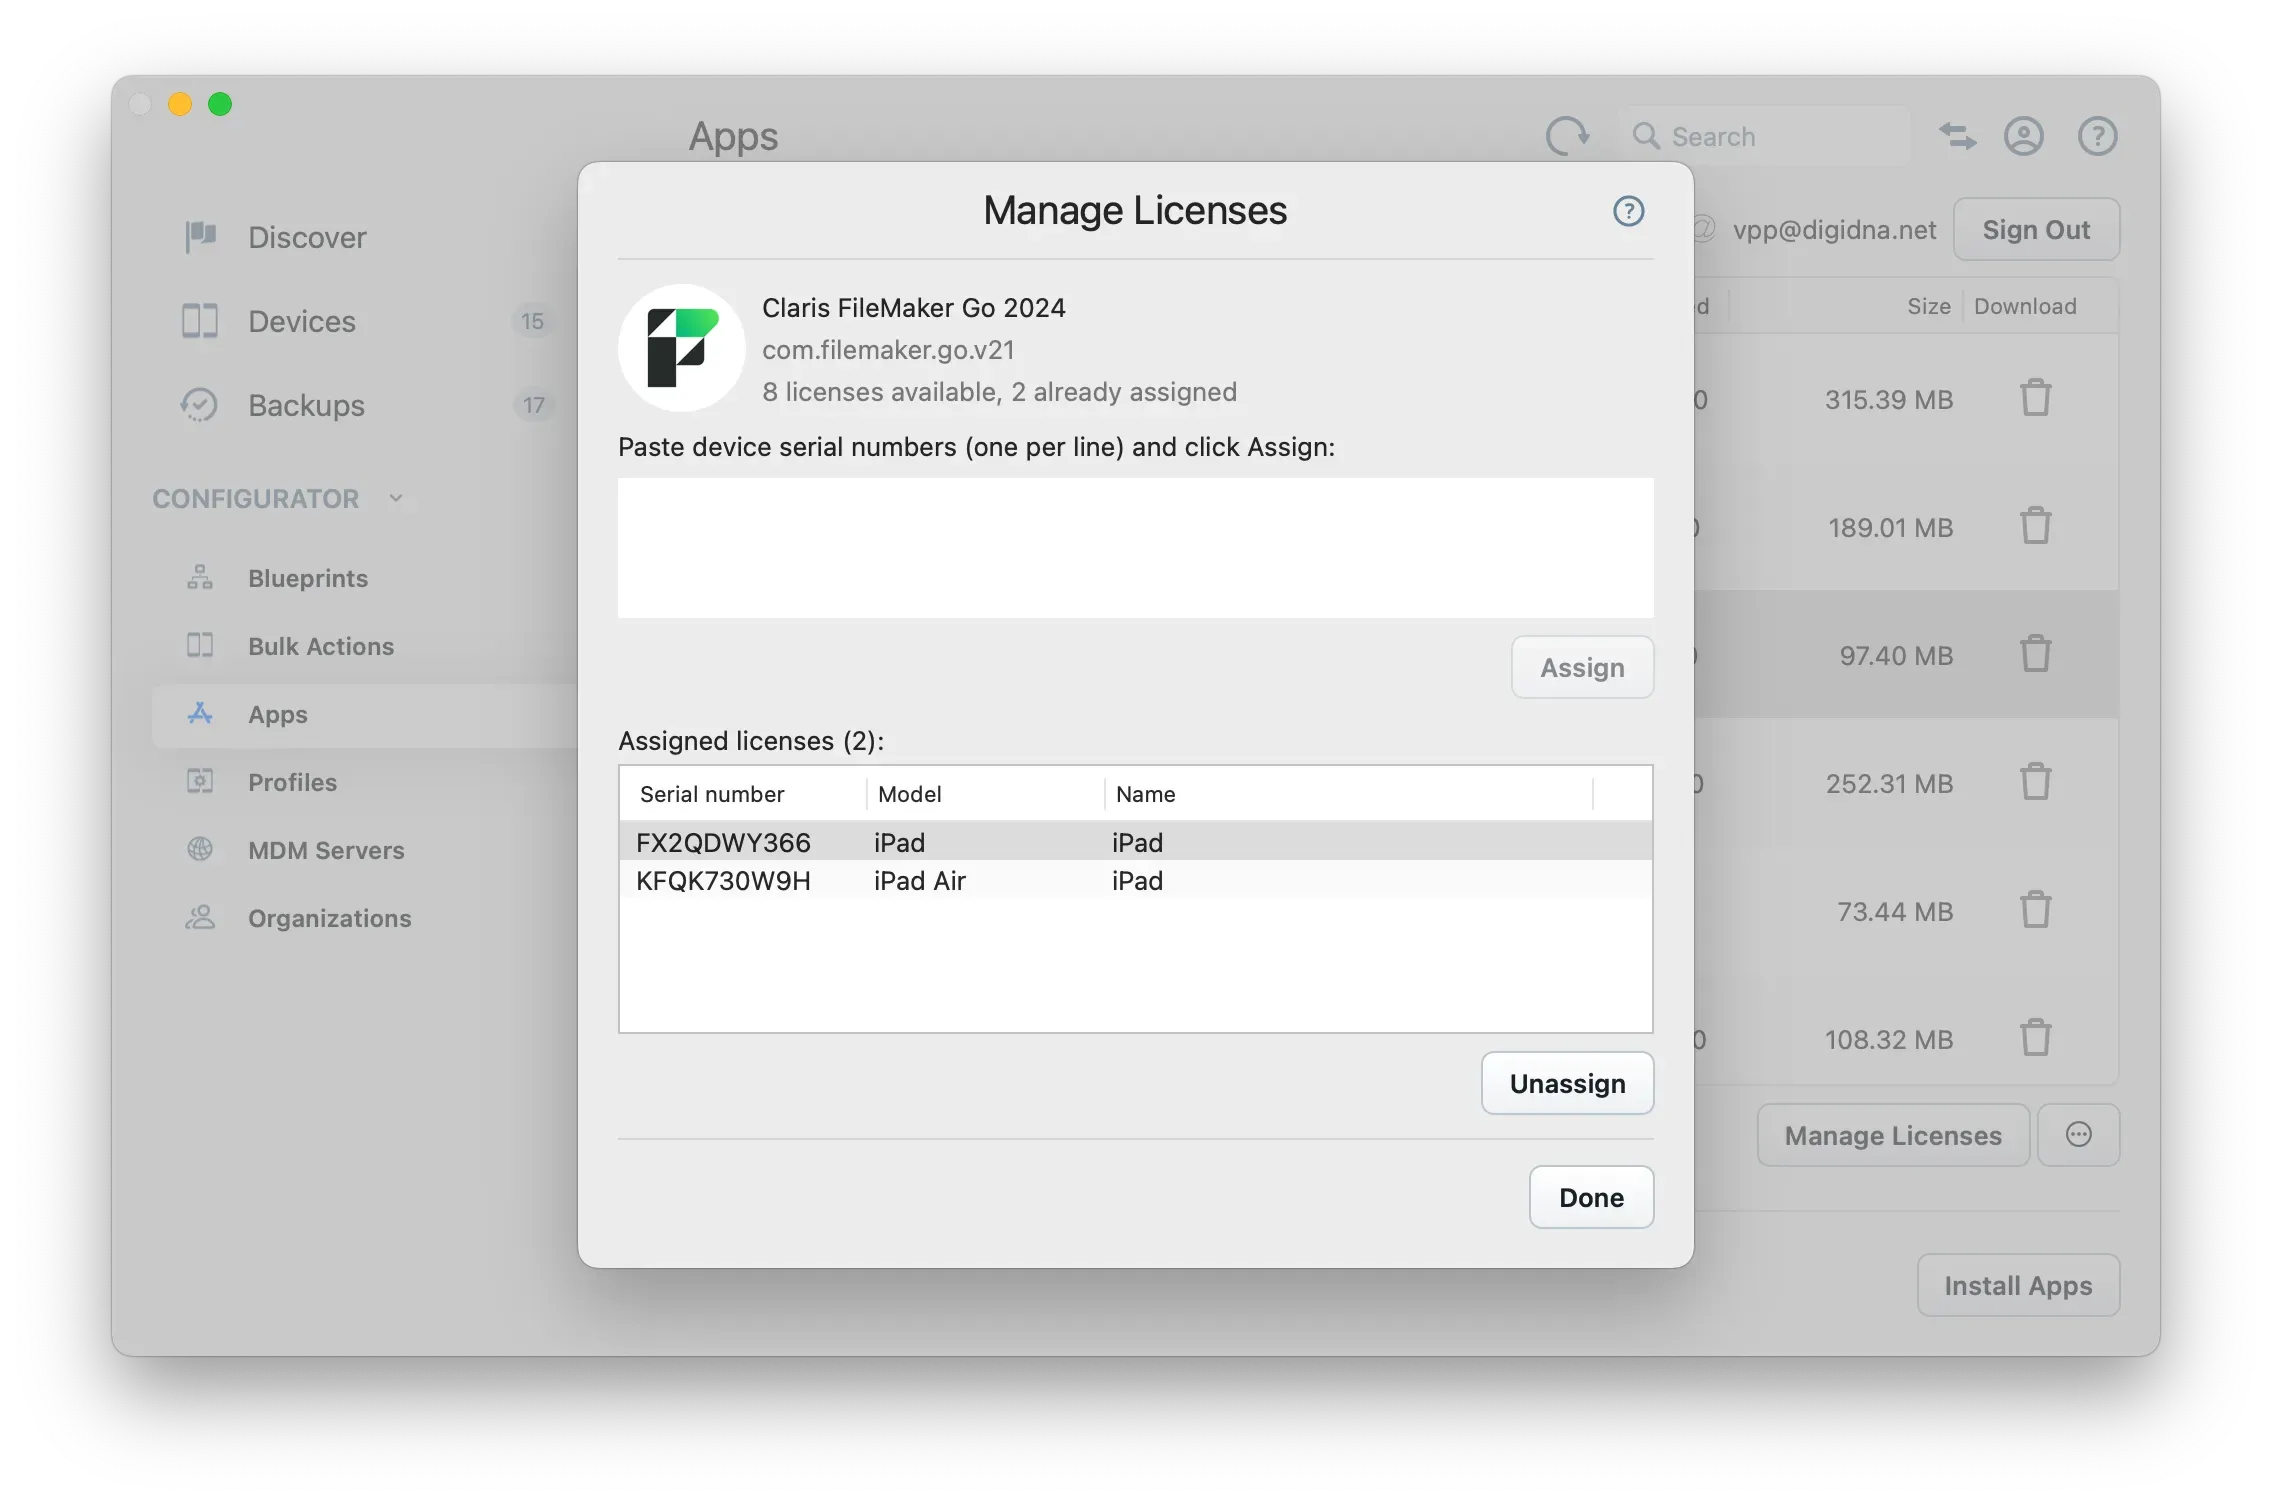Click the Sign Out button
This screenshot has width=2272, height=1504.
coord(2036,229)
